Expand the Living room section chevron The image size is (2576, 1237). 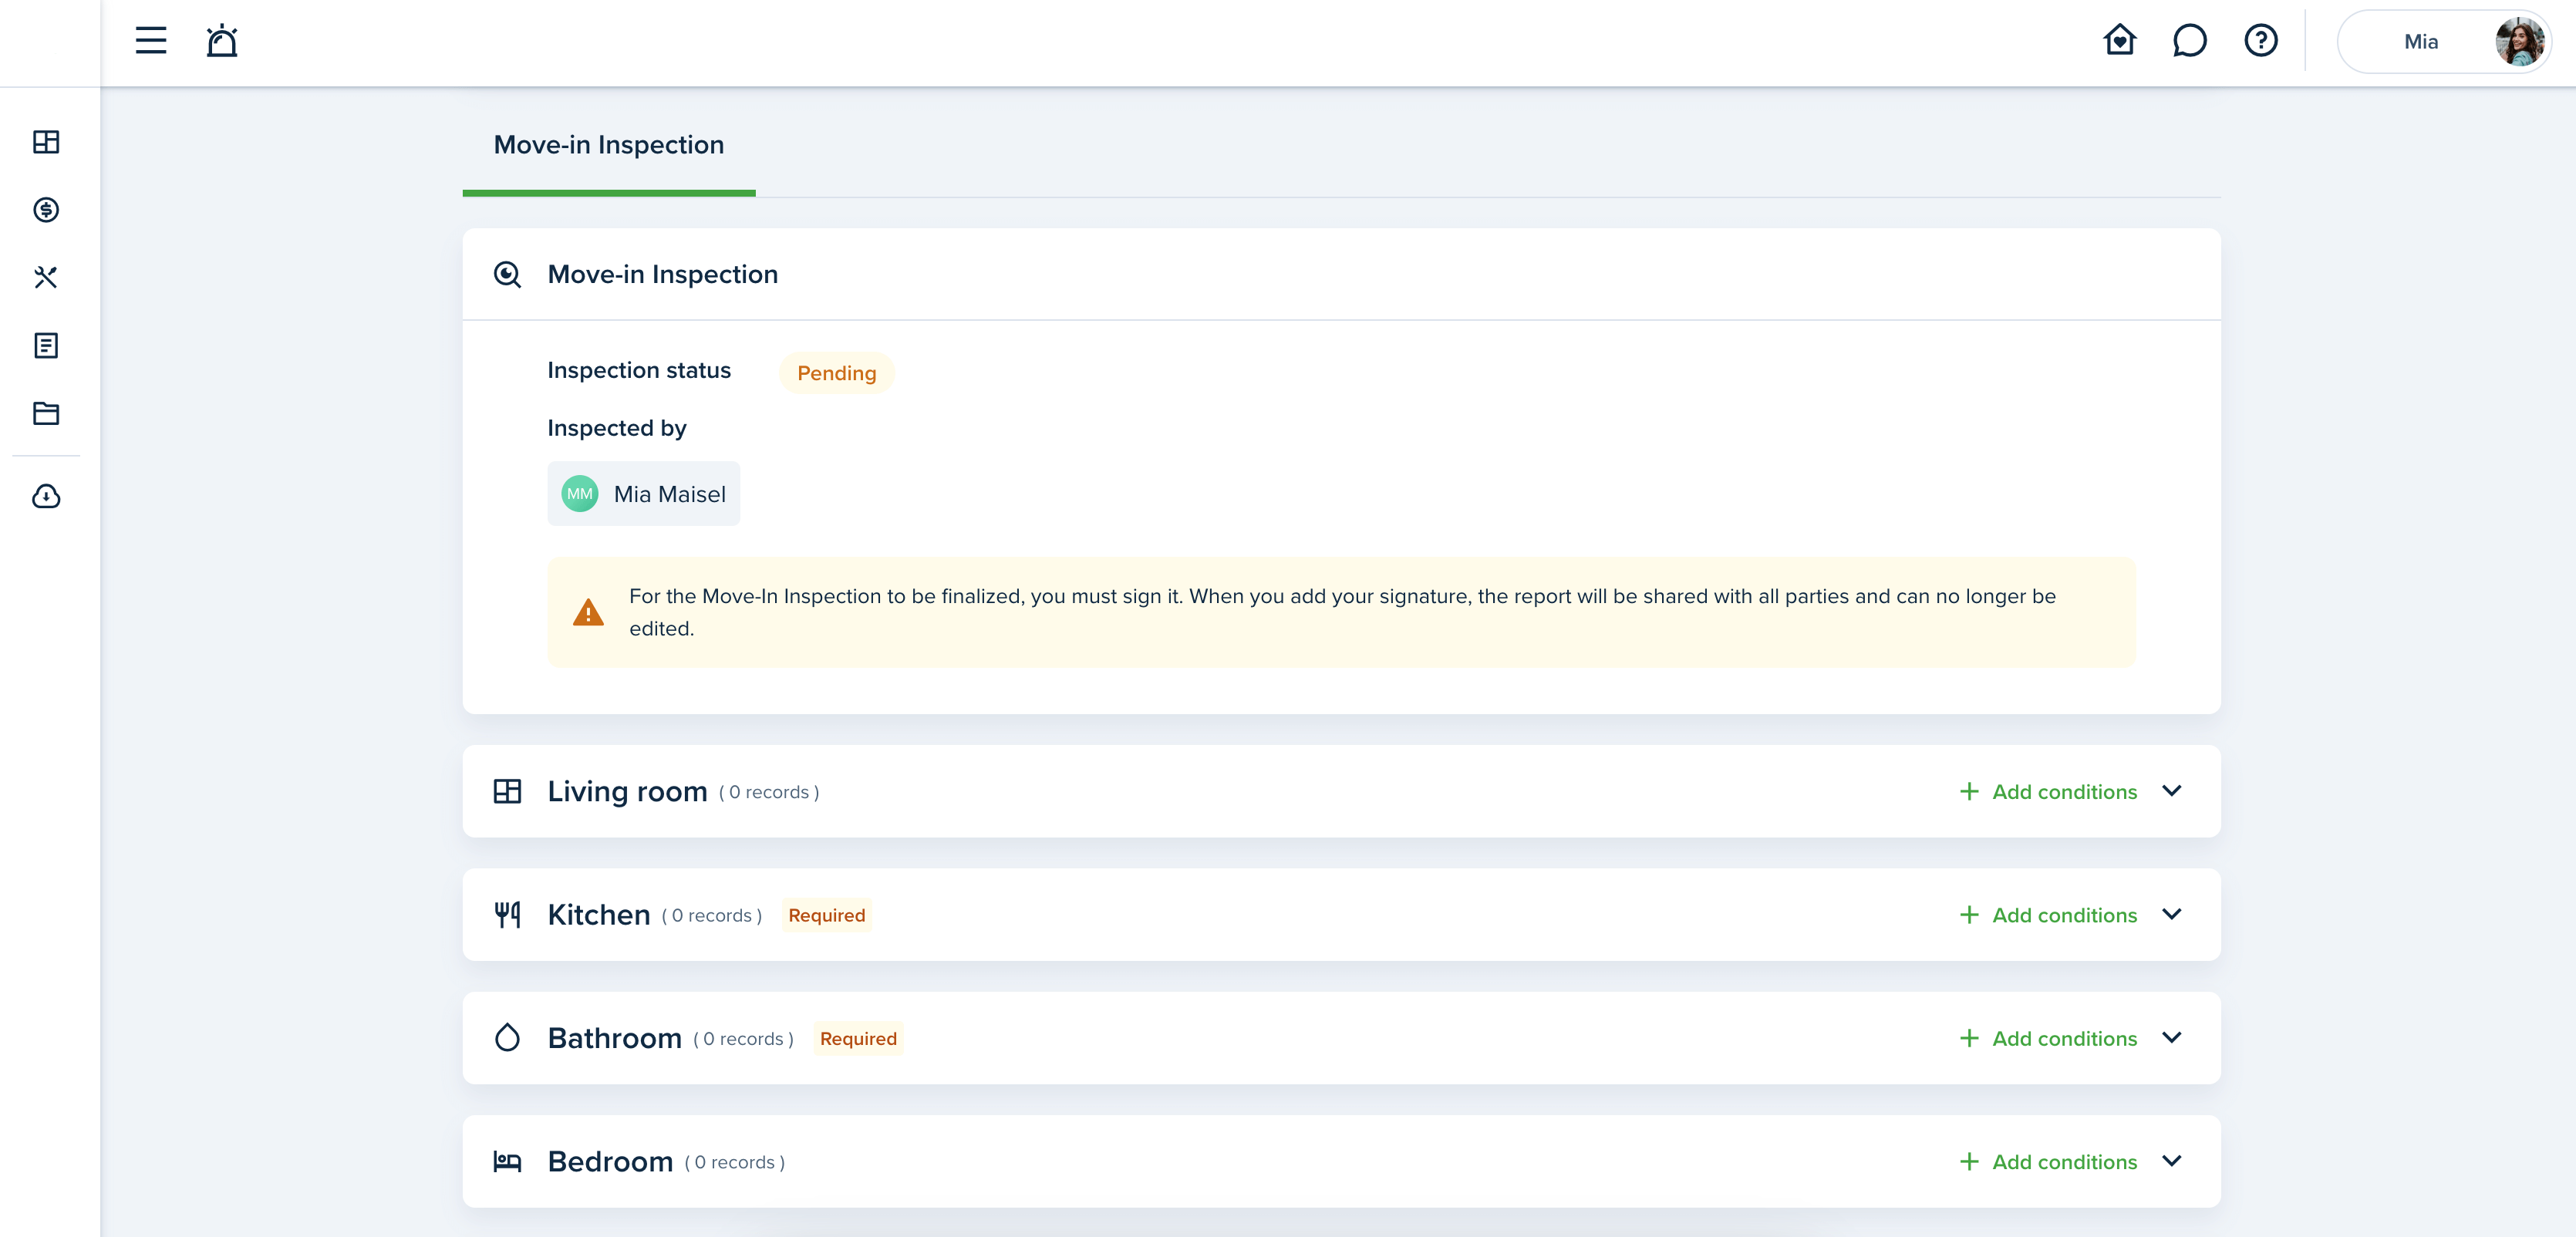pos(2172,791)
